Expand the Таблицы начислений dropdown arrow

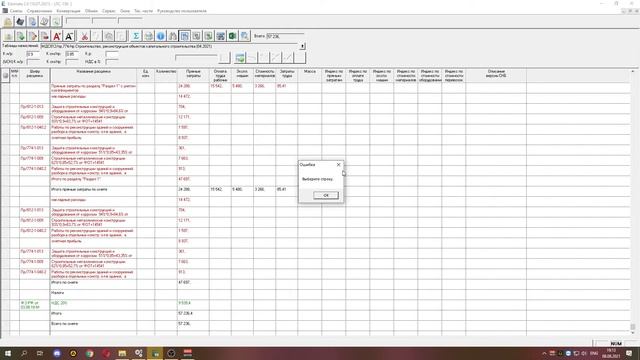tap(302, 46)
